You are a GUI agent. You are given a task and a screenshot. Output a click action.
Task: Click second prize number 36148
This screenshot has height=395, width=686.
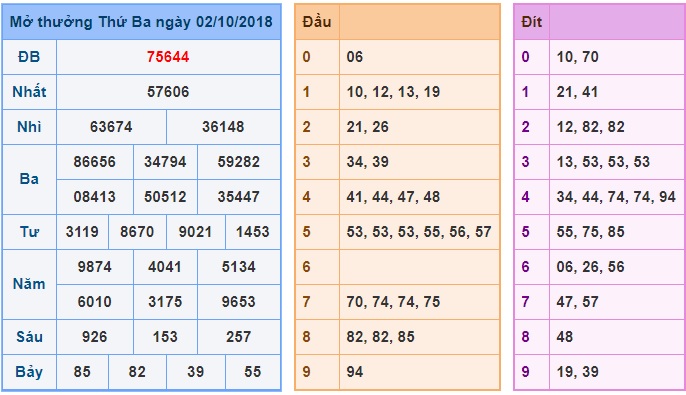(x=223, y=127)
